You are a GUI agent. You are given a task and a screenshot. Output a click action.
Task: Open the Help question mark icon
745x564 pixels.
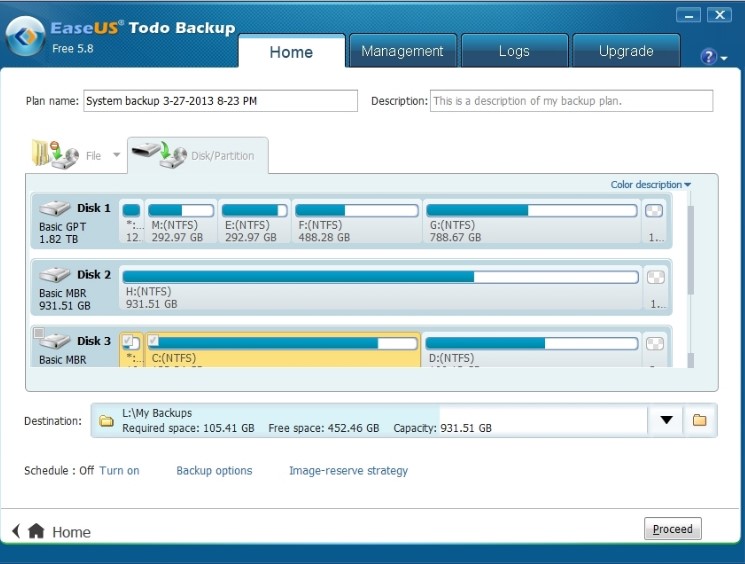(708, 57)
